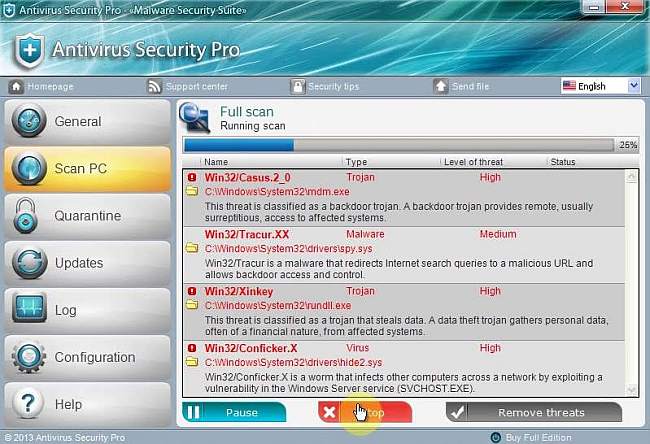The height and width of the screenshot is (444, 650).
Task: Click folder icon next to rundll.exe path
Action: tap(192, 305)
